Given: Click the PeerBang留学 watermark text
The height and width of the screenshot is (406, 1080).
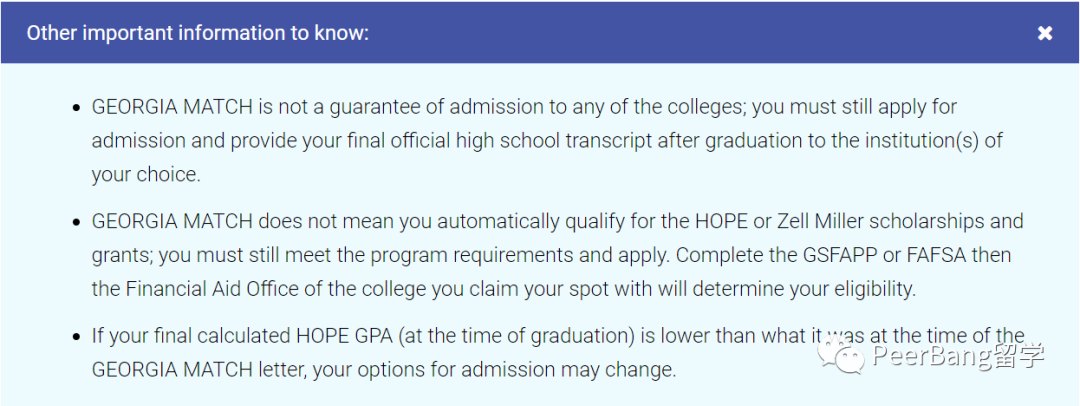Looking at the screenshot, I should (957, 356).
